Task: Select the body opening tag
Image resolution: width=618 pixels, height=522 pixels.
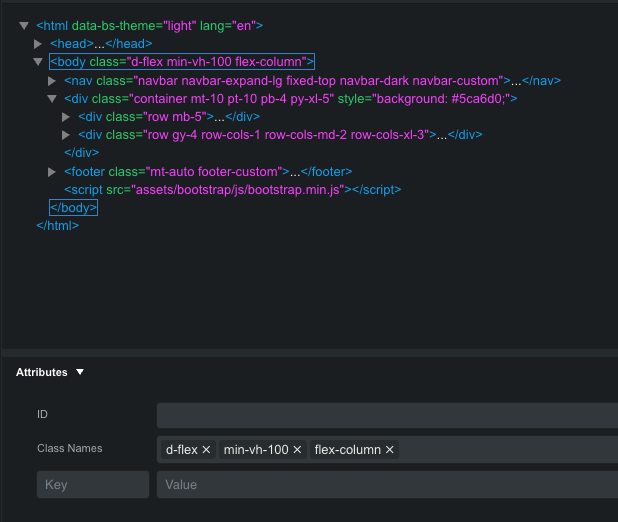Action: [x=182, y=62]
